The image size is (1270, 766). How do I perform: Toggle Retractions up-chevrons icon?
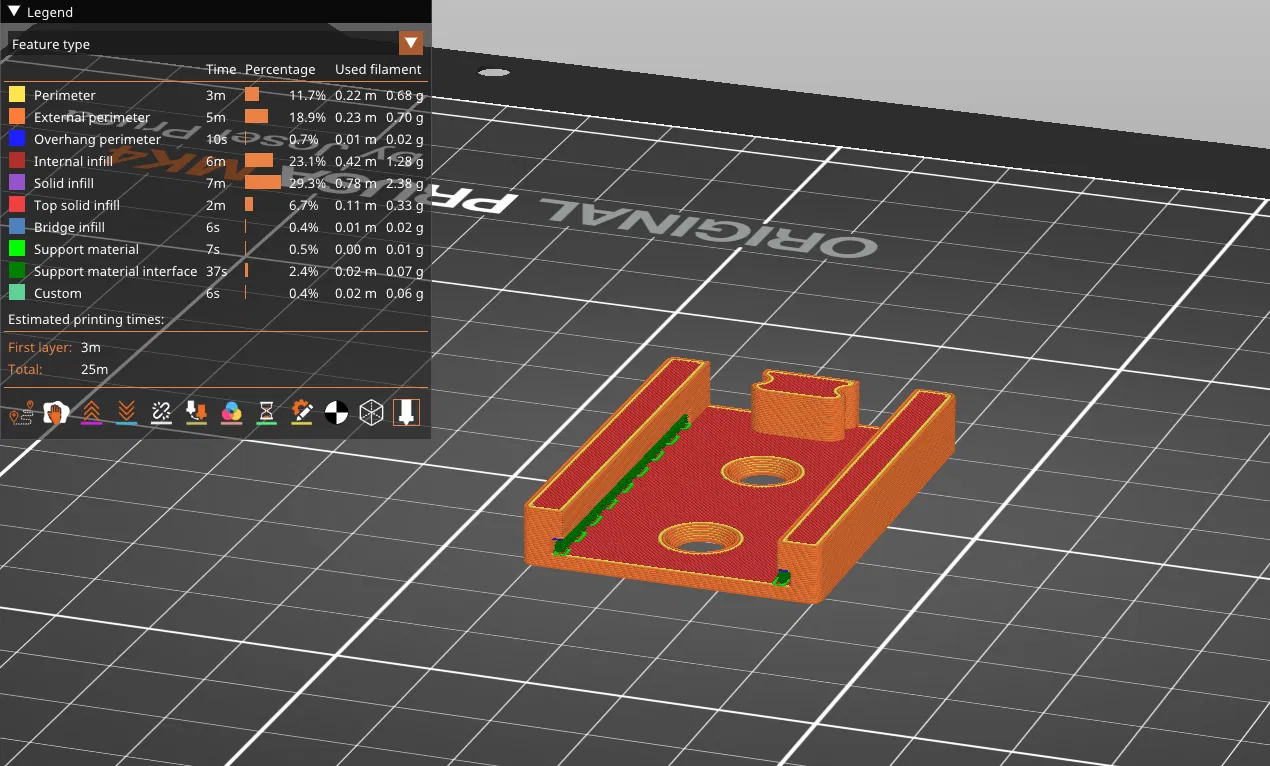tap(90, 412)
